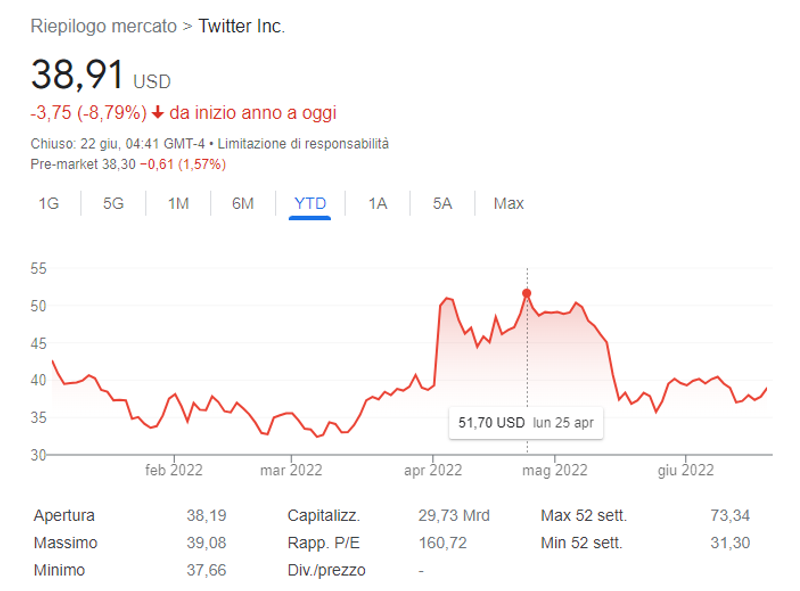Switch chart to 1A range

(378, 203)
